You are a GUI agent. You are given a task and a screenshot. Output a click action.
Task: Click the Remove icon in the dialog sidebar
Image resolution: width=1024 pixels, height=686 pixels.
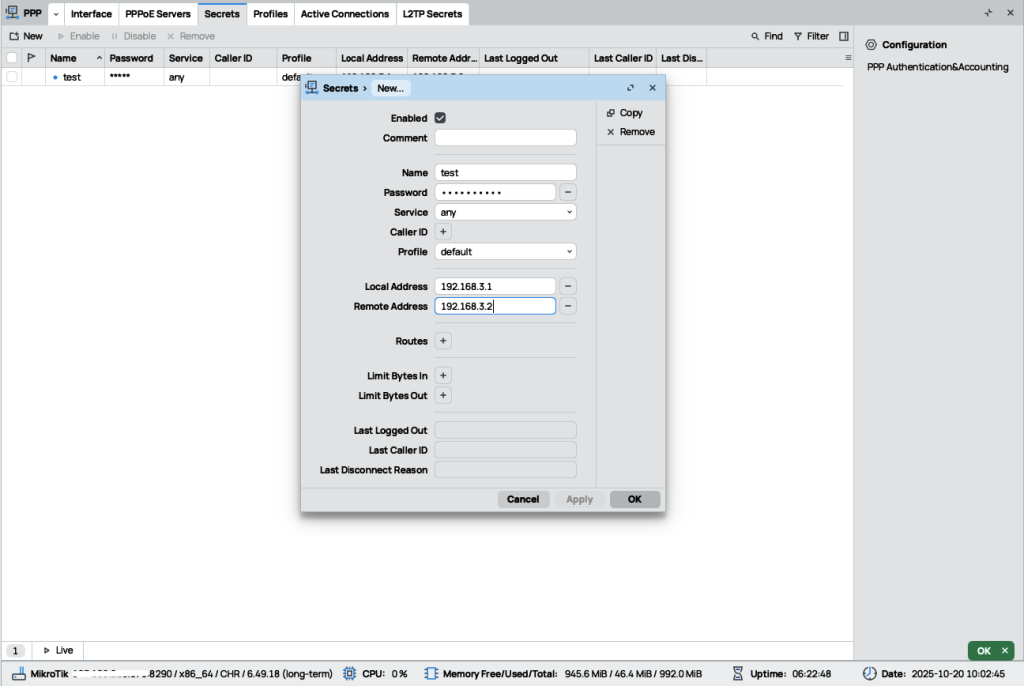(611, 132)
